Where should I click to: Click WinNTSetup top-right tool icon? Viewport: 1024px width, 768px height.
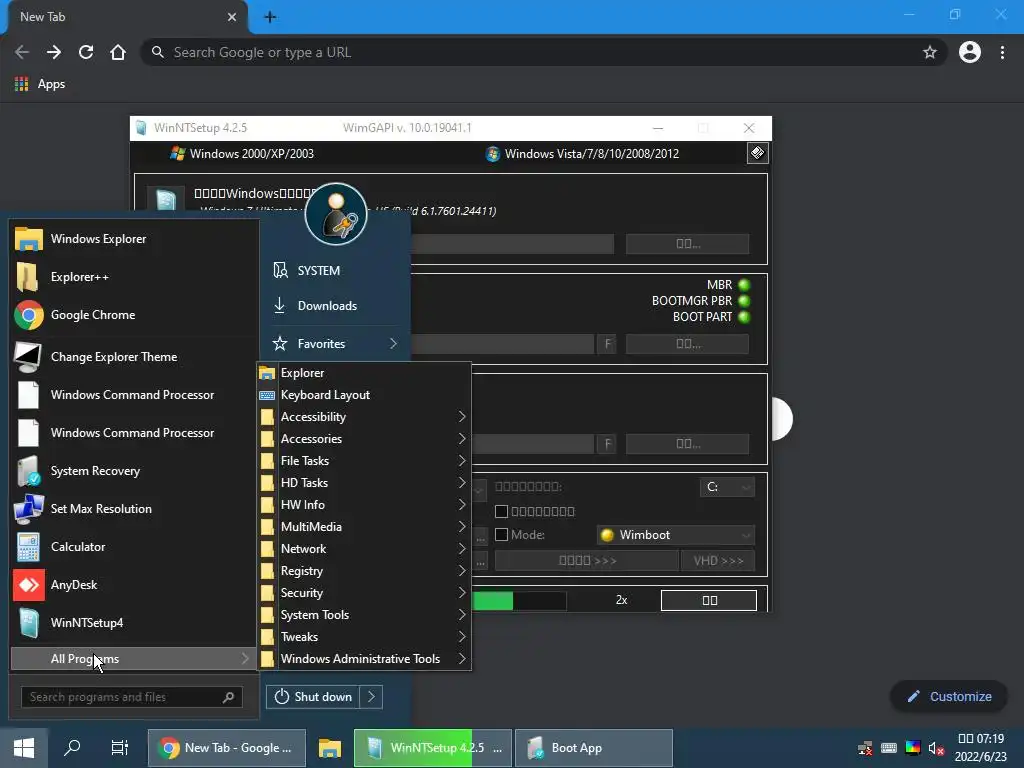tap(758, 153)
